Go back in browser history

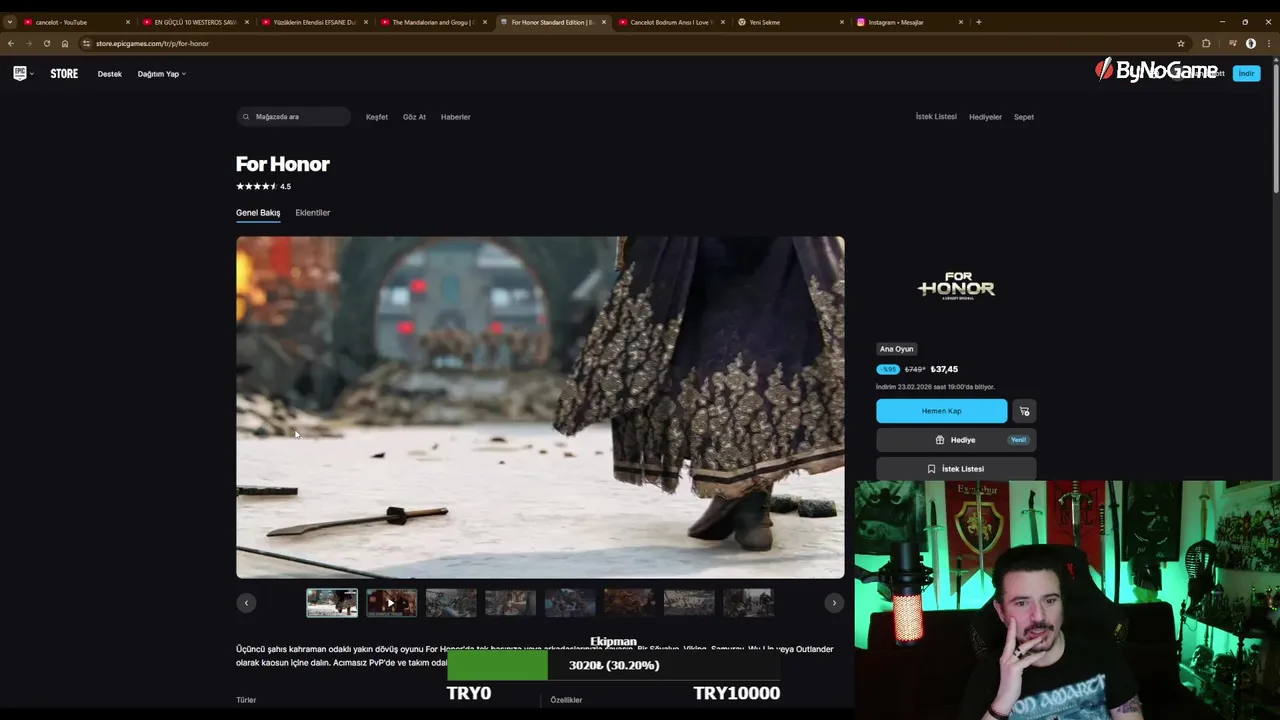coord(11,43)
